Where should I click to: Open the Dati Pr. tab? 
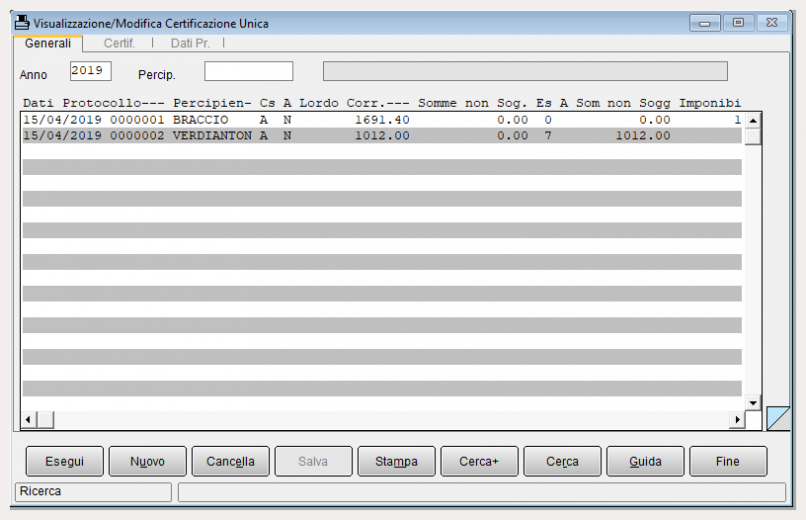tap(190, 43)
